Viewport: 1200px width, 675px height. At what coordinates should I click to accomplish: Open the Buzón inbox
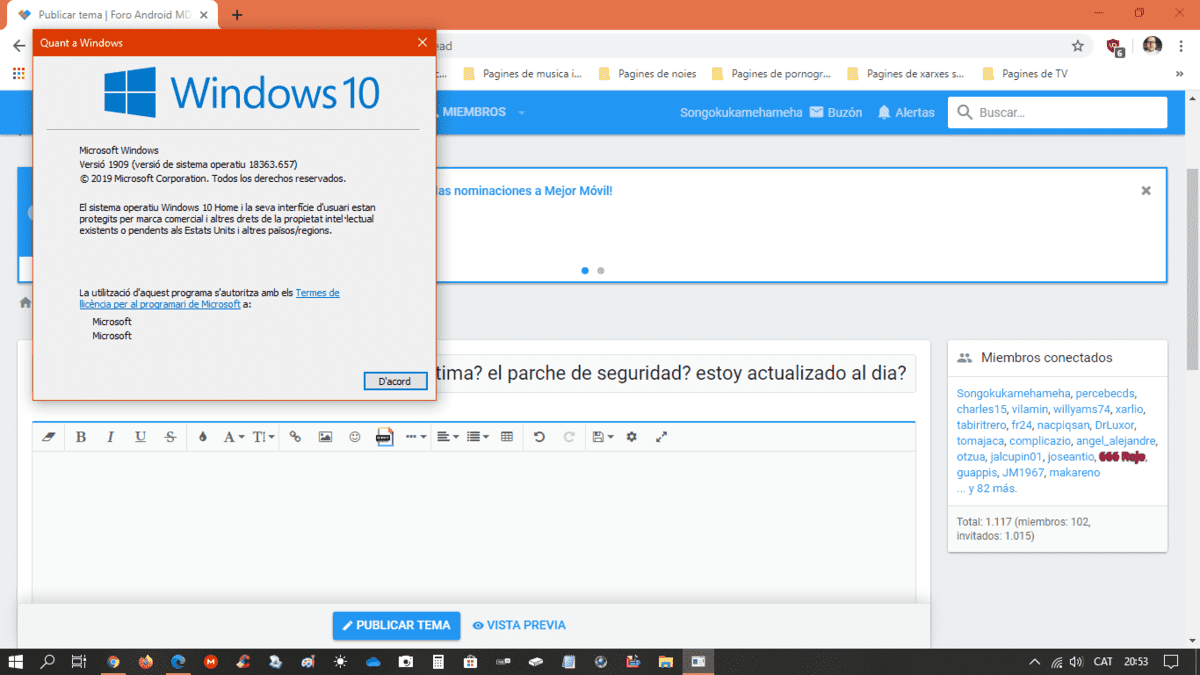pyautogui.click(x=836, y=112)
